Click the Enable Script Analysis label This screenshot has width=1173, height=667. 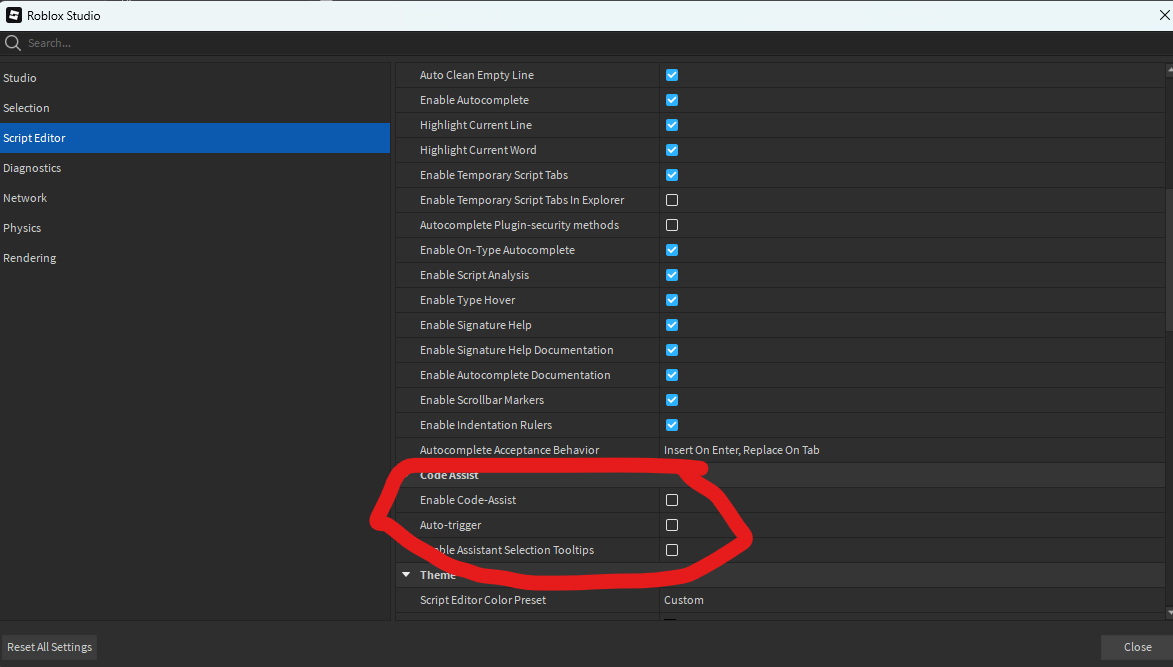point(474,275)
